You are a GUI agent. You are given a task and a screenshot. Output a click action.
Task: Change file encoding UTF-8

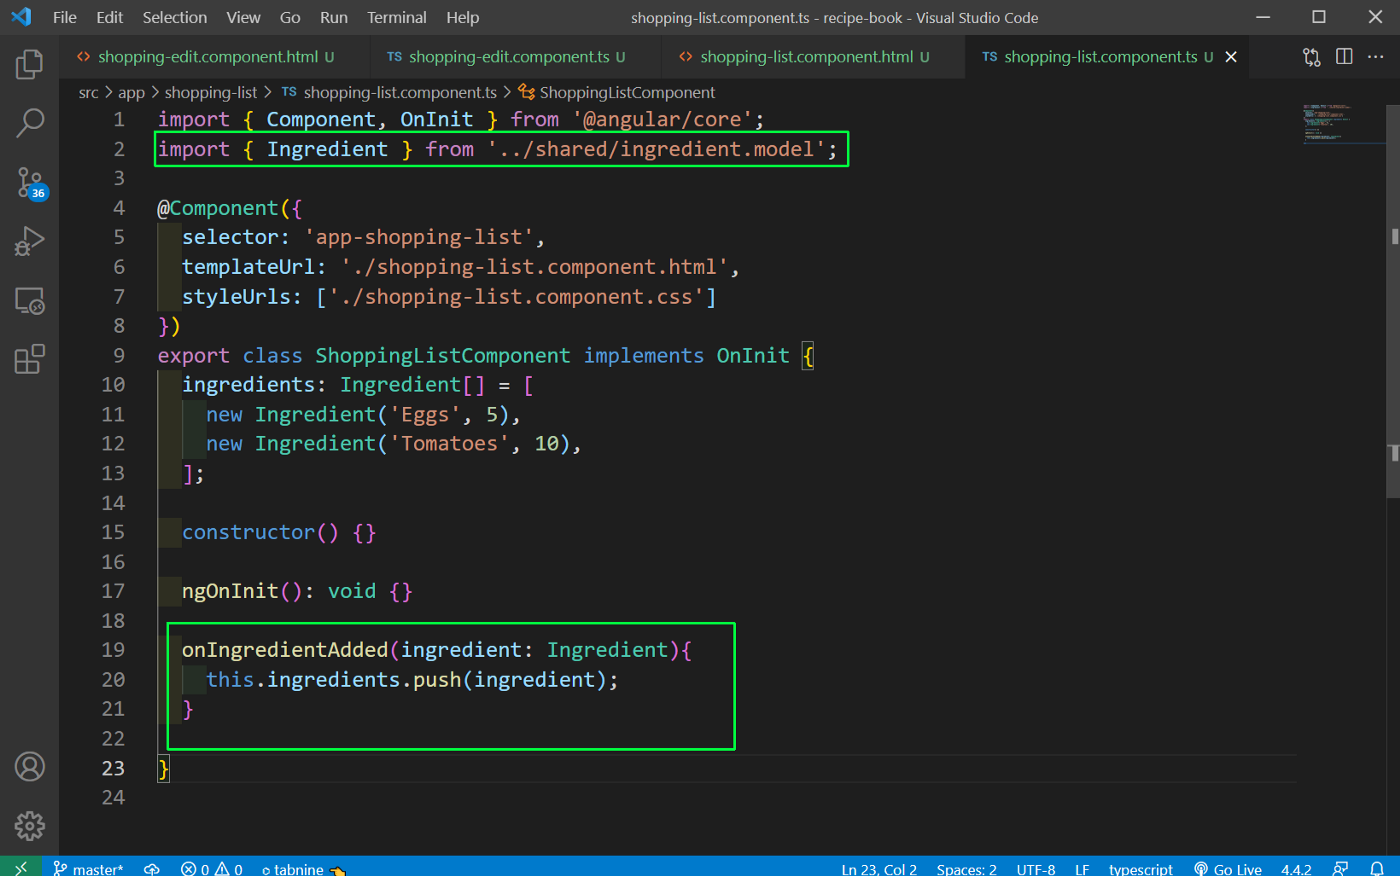1036,869
